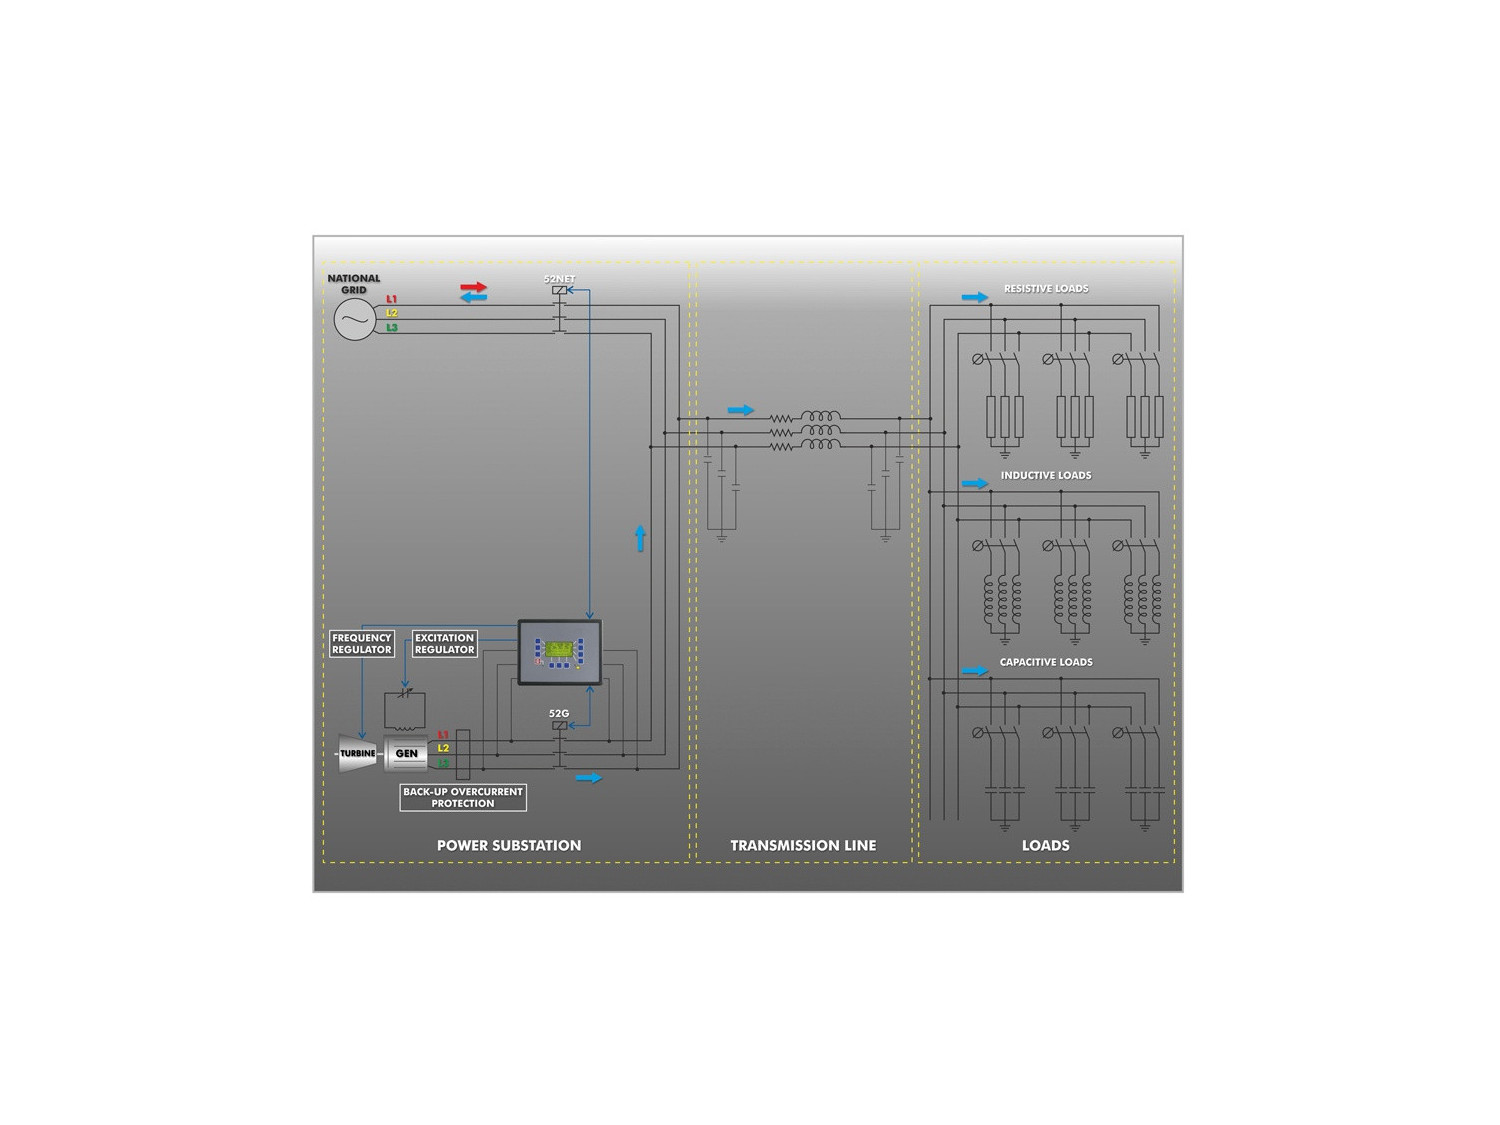Click the leftmost capacitor bank symbol
The width and height of the screenshot is (1500, 1125).
coord(1005,790)
